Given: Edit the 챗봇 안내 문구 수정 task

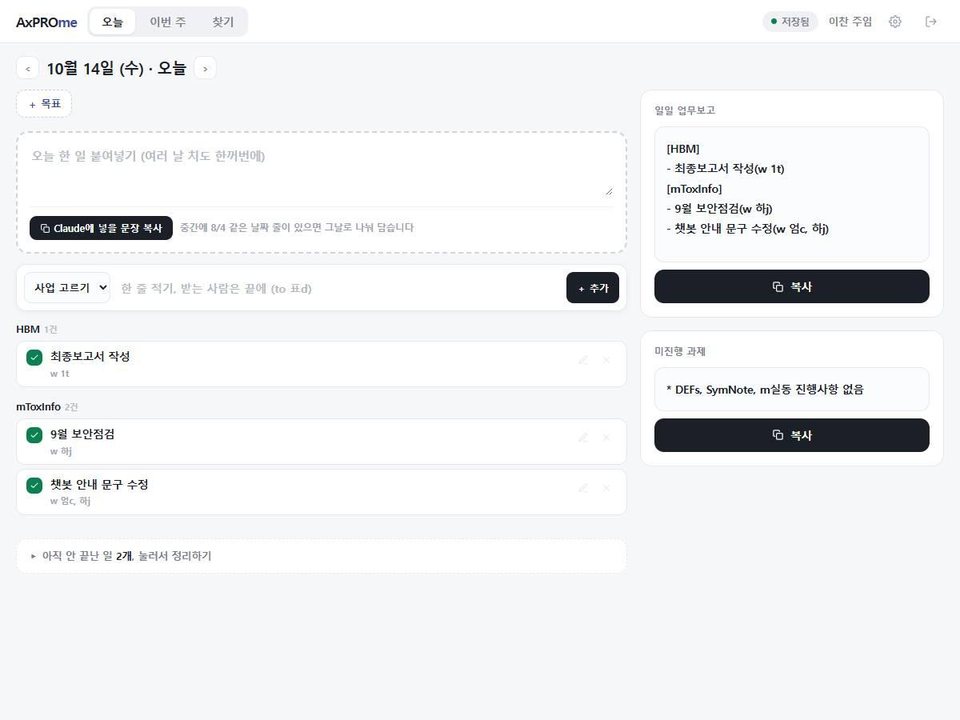Looking at the screenshot, I should (583, 488).
